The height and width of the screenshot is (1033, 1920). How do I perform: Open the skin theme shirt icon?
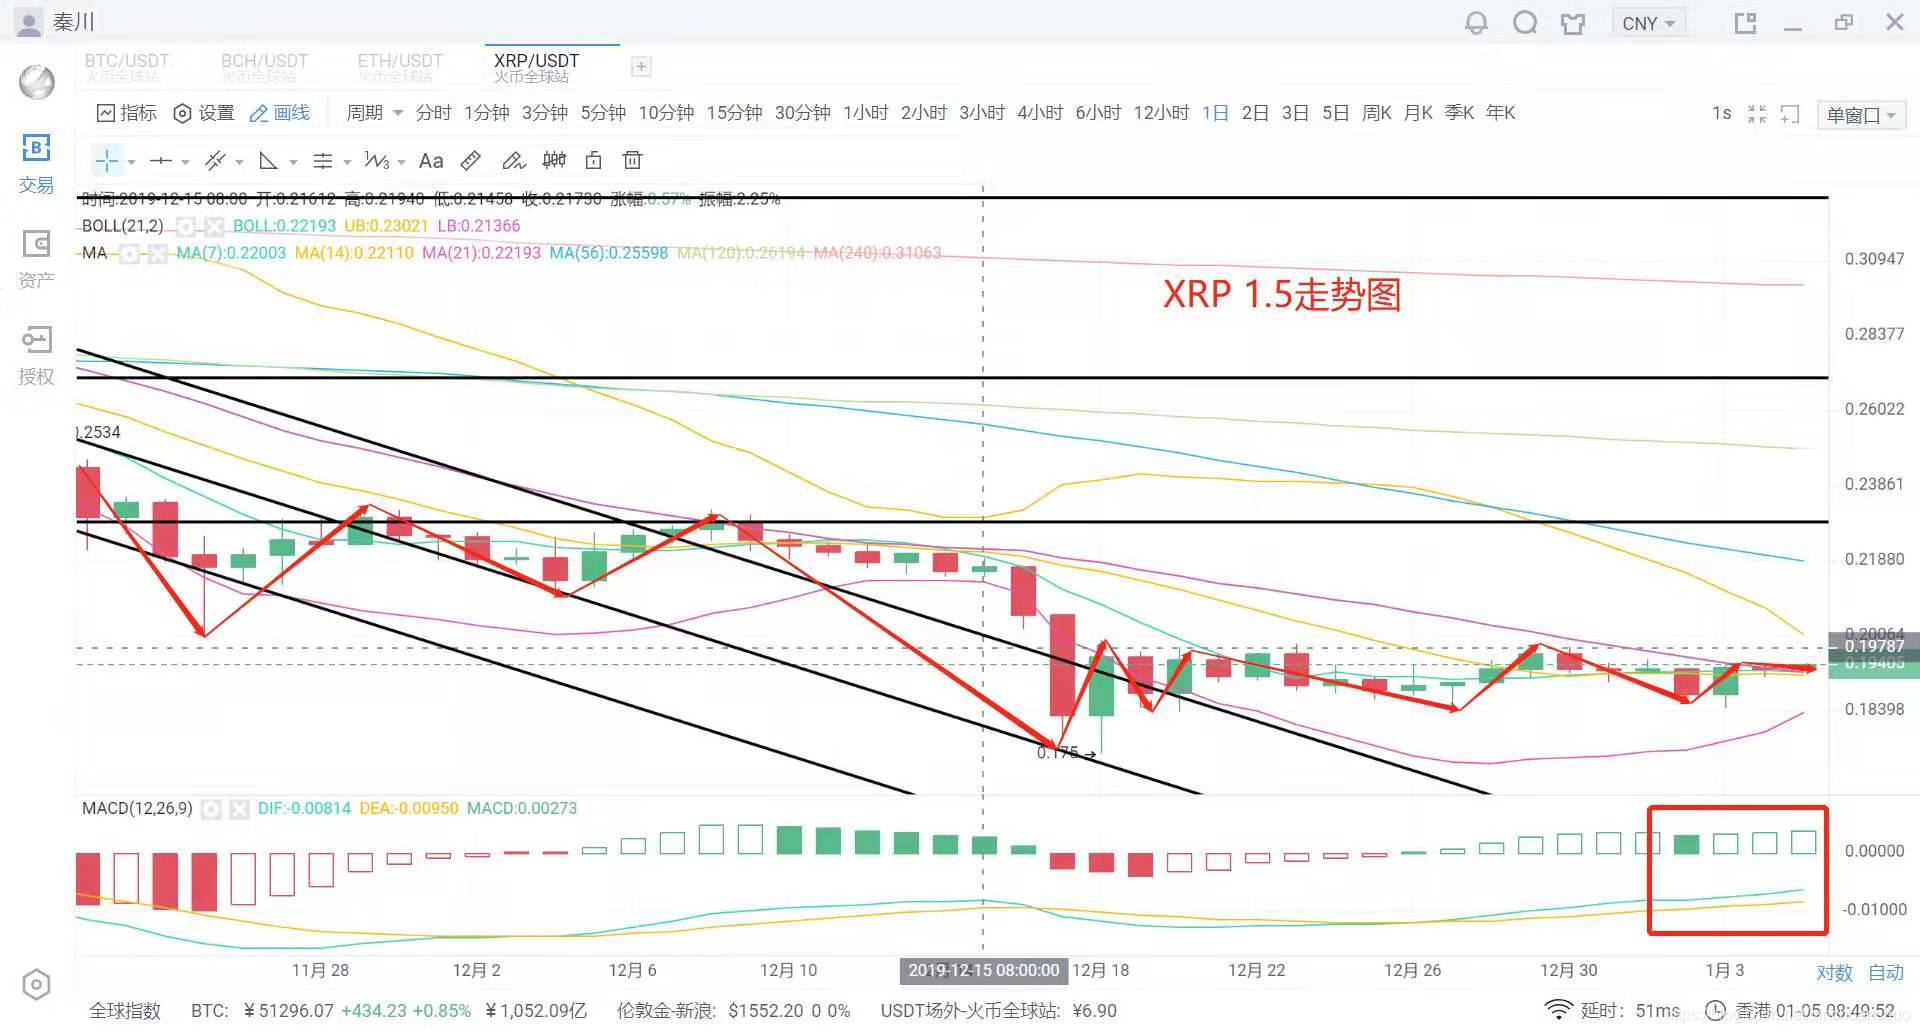[1573, 23]
